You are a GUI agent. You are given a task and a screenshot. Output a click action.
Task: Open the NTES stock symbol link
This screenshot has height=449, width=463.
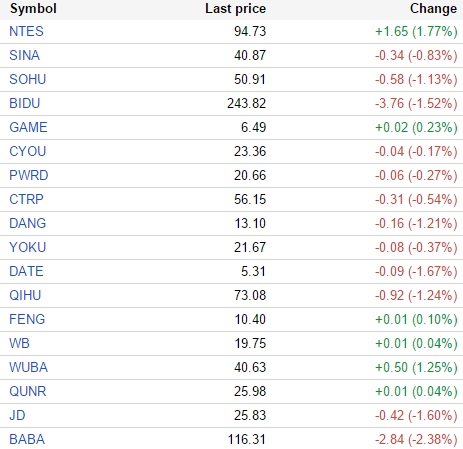tap(26, 31)
